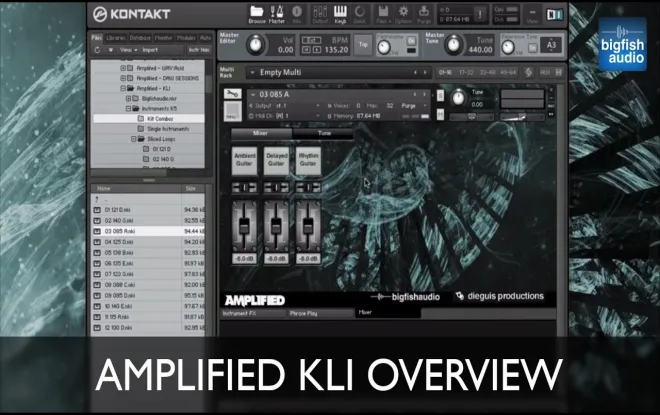Viewport: 660px width, 415px height.
Task: Open the Browse panel folder icon
Action: (256, 14)
